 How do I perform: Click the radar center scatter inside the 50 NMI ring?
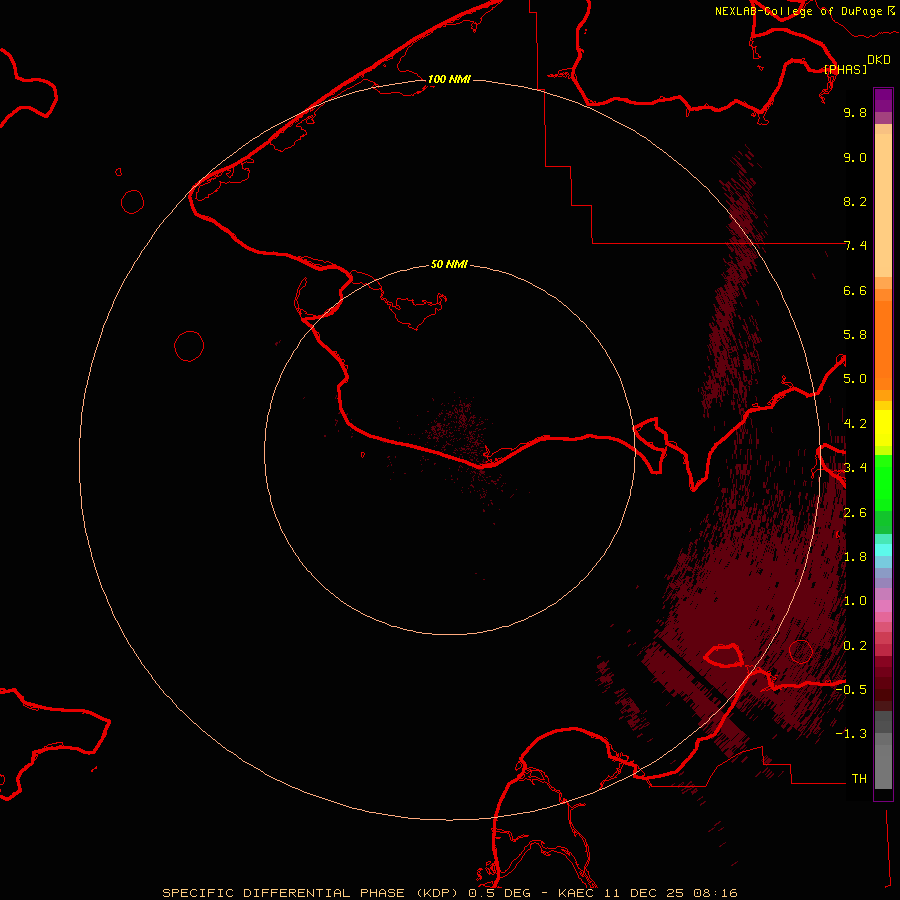(457, 428)
